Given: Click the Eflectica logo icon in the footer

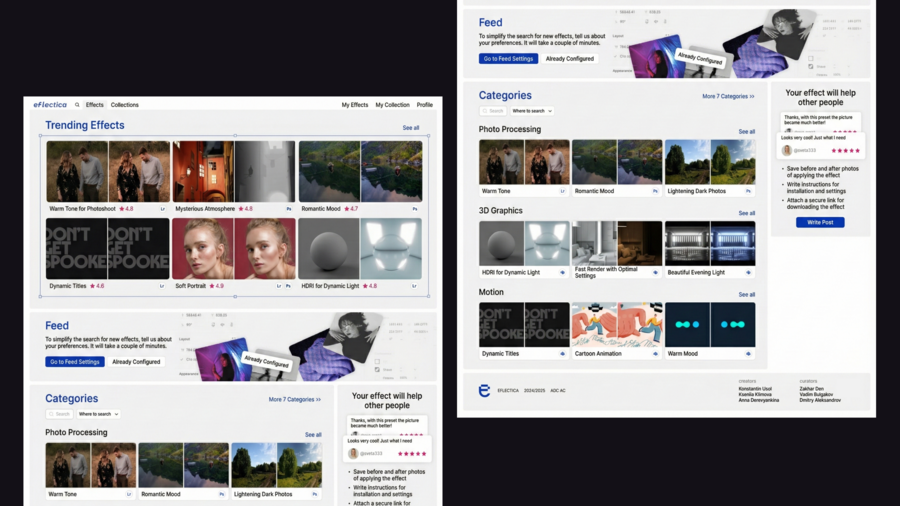Looking at the screenshot, I should pos(484,391).
